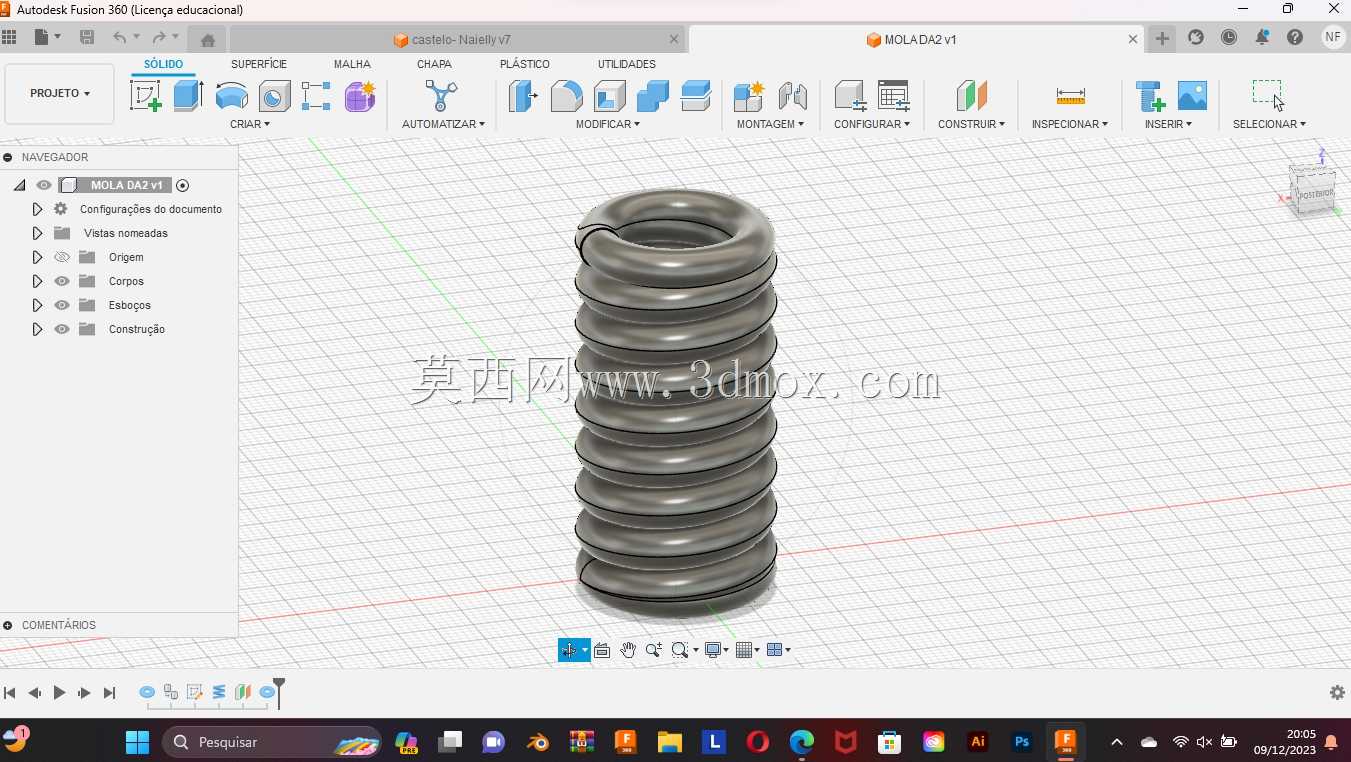
Task: Open the MODIFICAR dropdown menu
Action: tap(608, 124)
